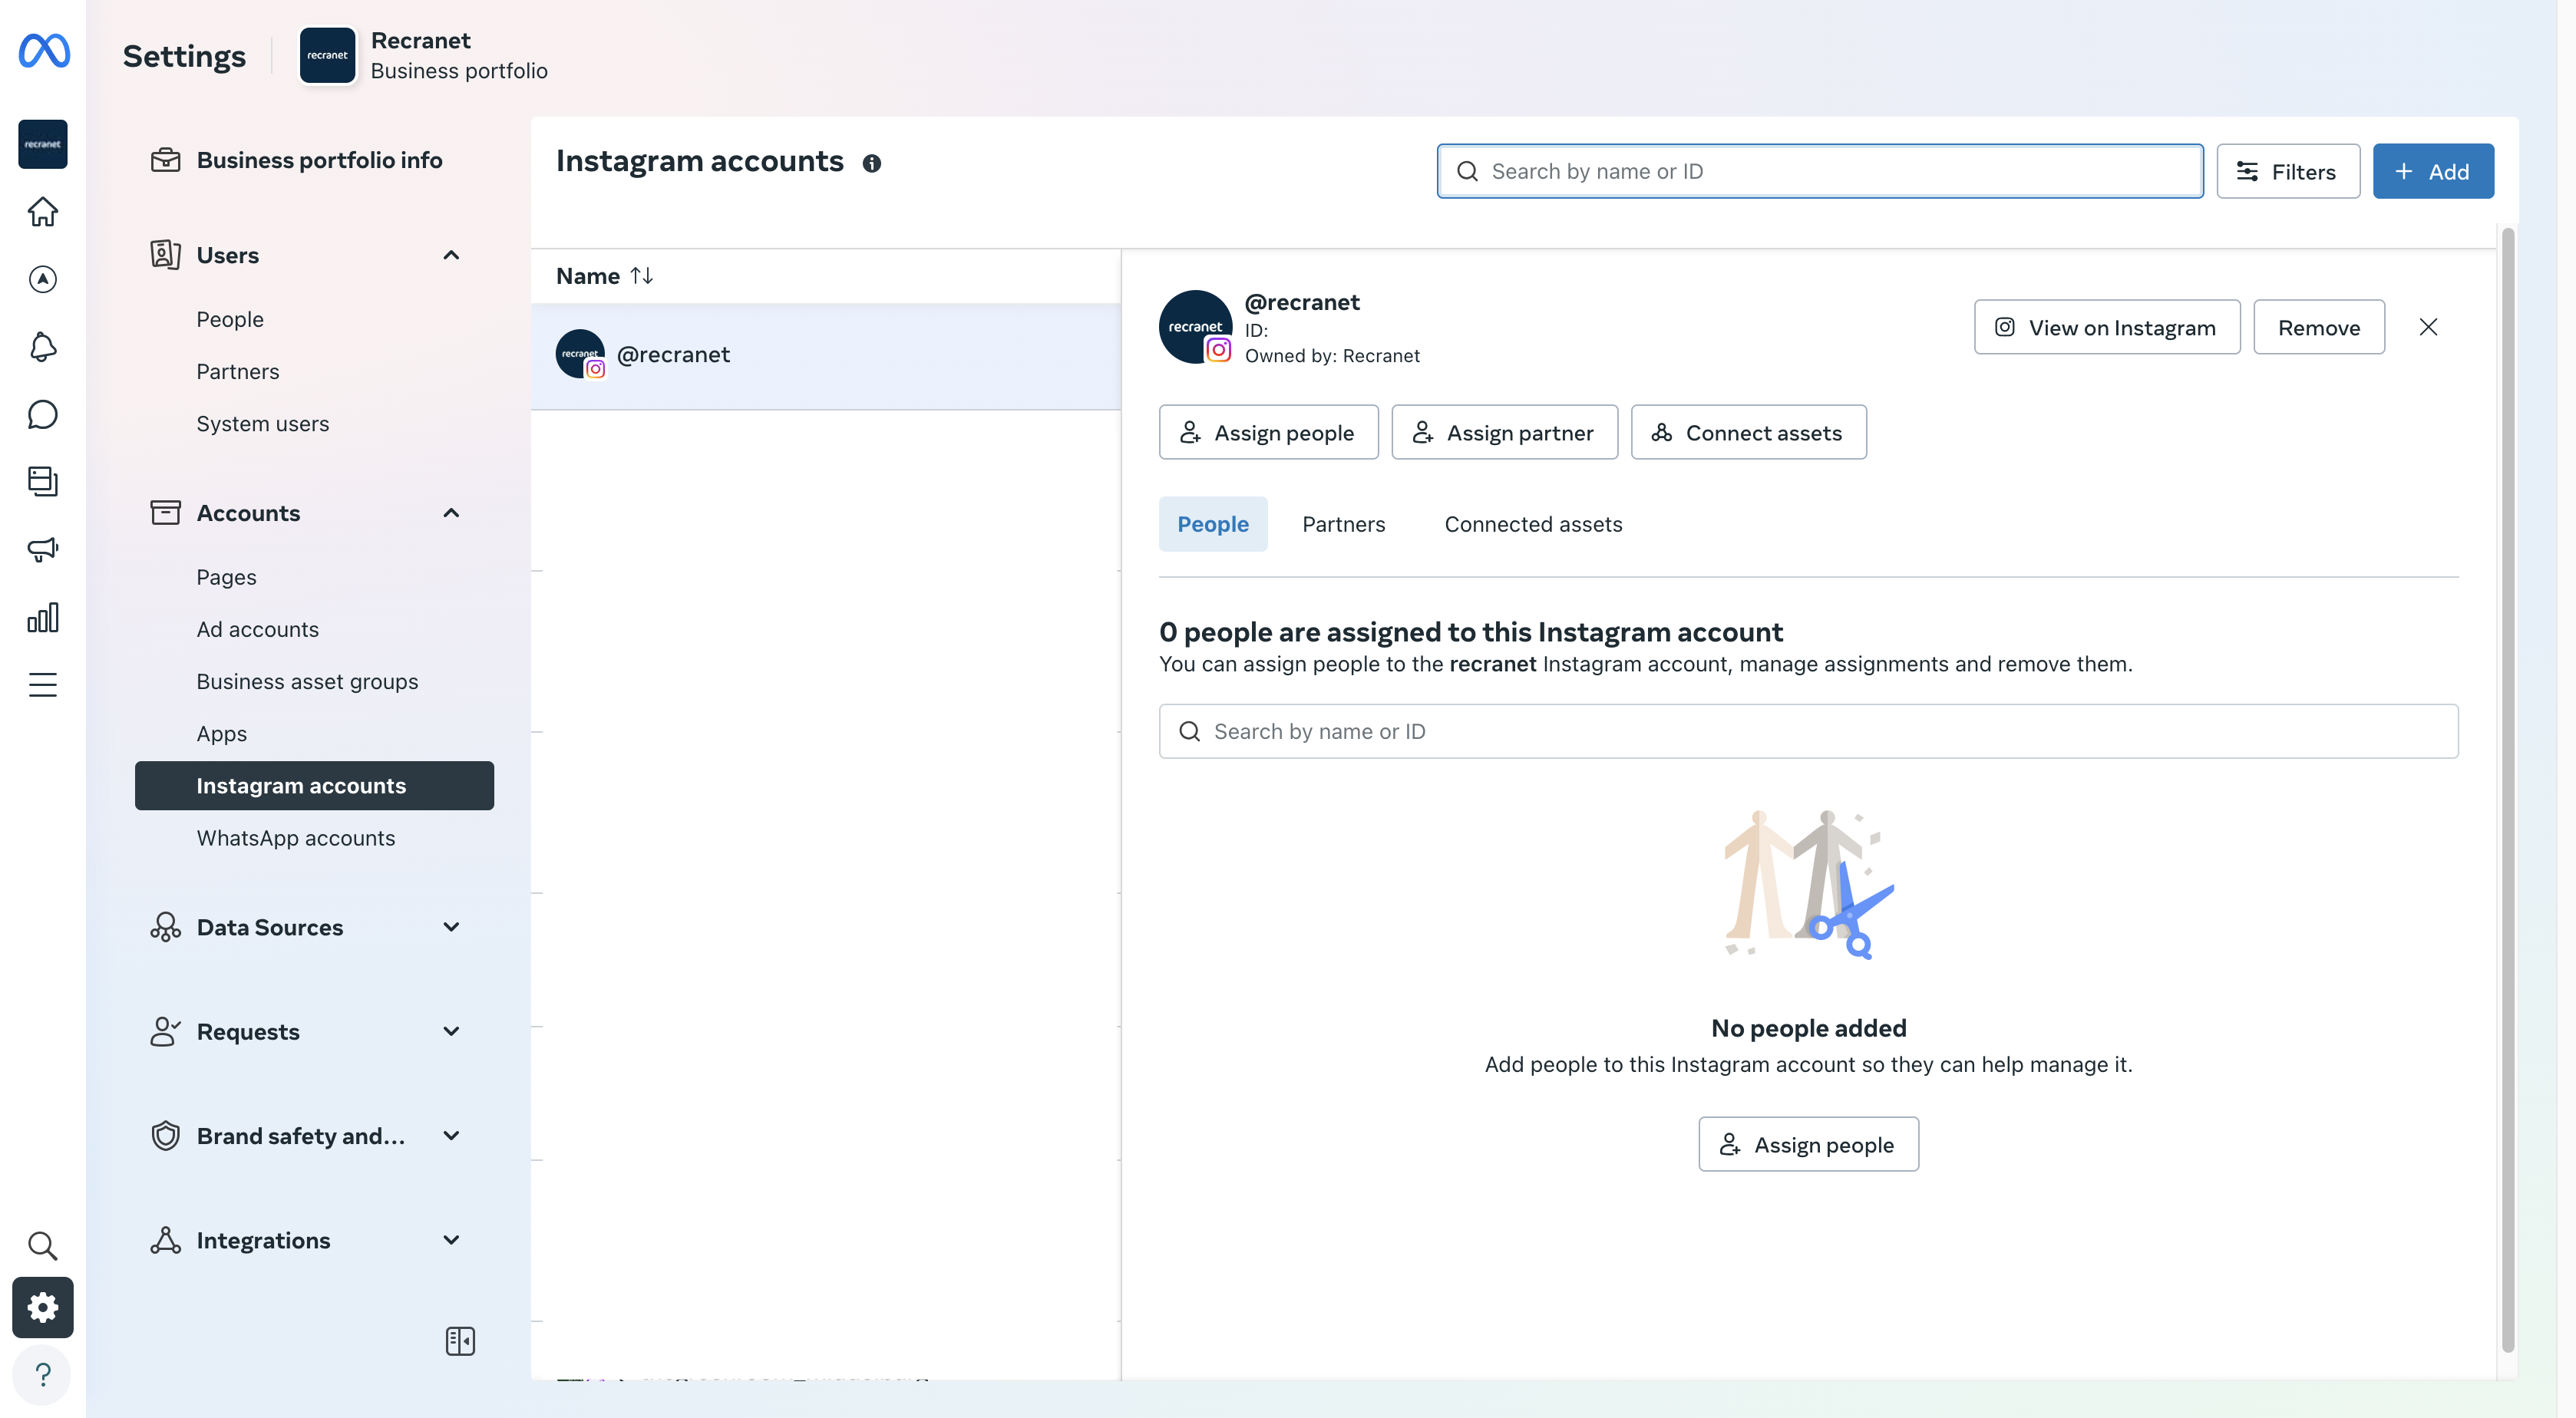Click View on Instagram button
The width and height of the screenshot is (2576, 1418).
point(2107,327)
